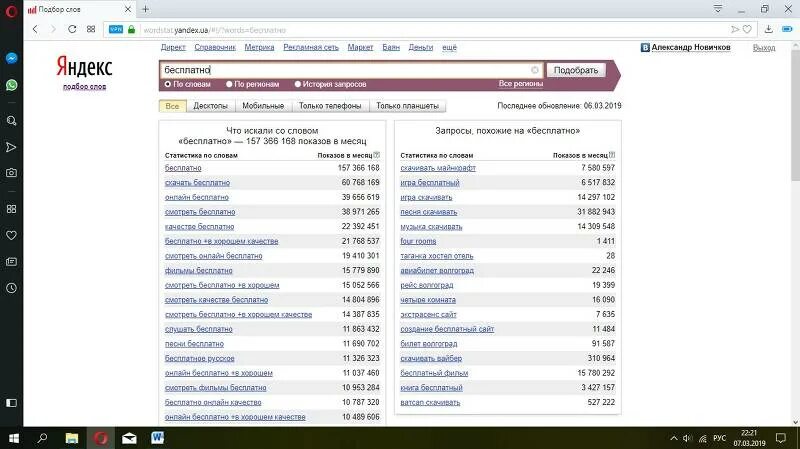Open bookmarks heart icon in sidebar
Screen dimensions: 800x449
pyautogui.click(x=11, y=235)
